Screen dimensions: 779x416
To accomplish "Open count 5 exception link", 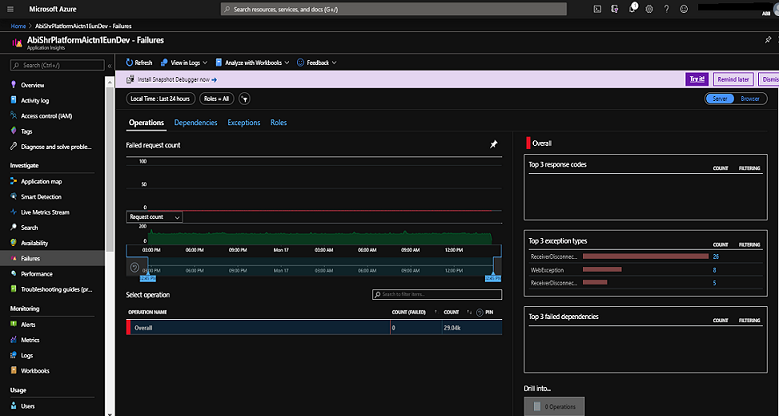I will click(714, 283).
